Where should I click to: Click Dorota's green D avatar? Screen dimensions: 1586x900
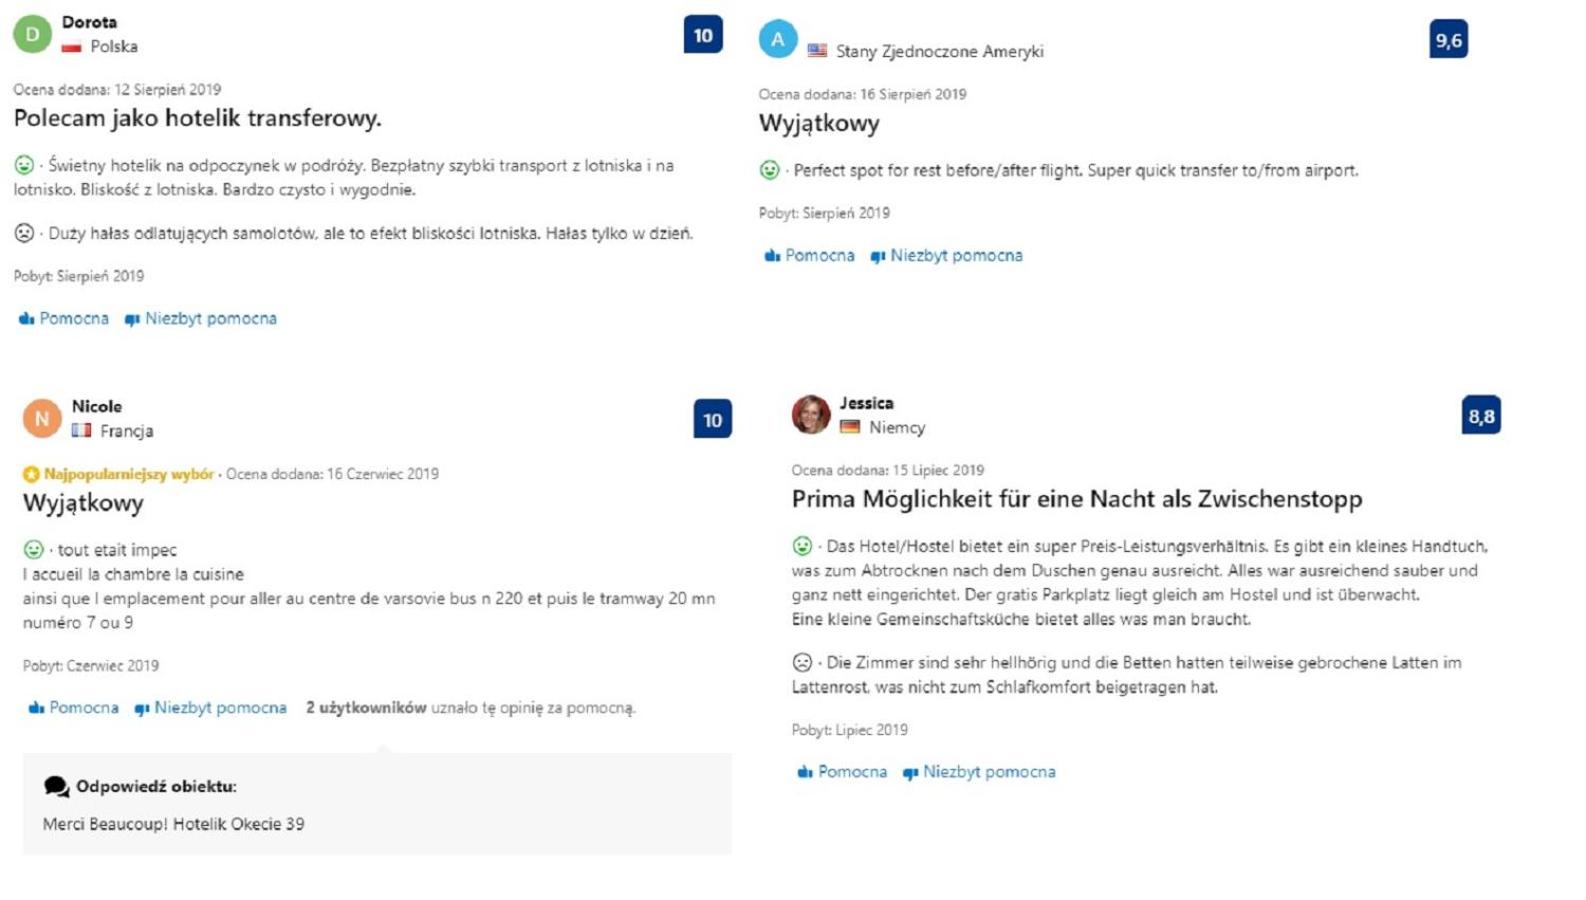(32, 34)
